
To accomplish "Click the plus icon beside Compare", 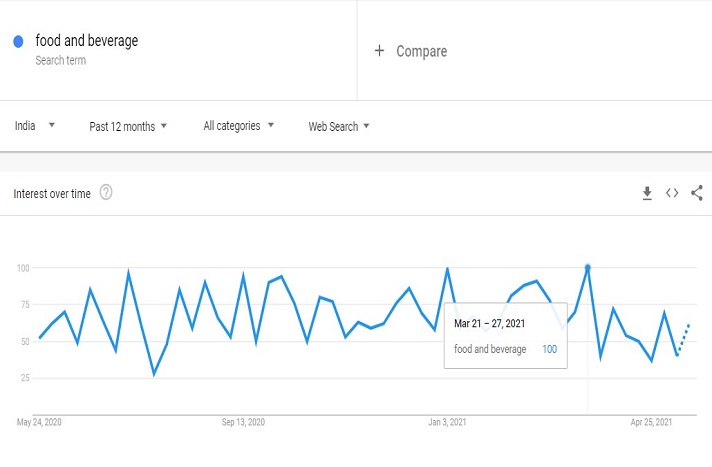I will click(379, 51).
